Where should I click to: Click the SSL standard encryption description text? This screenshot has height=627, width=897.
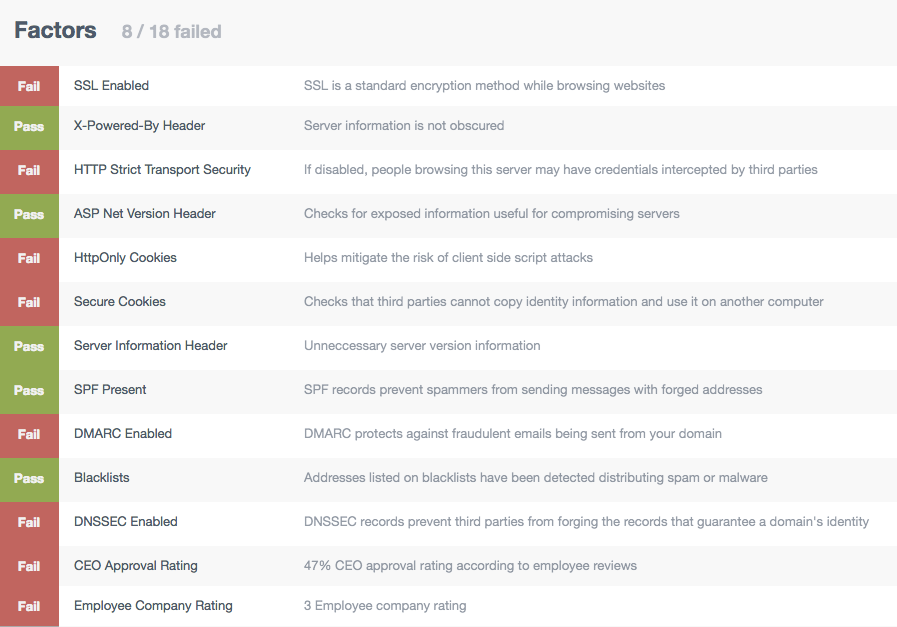(x=484, y=86)
